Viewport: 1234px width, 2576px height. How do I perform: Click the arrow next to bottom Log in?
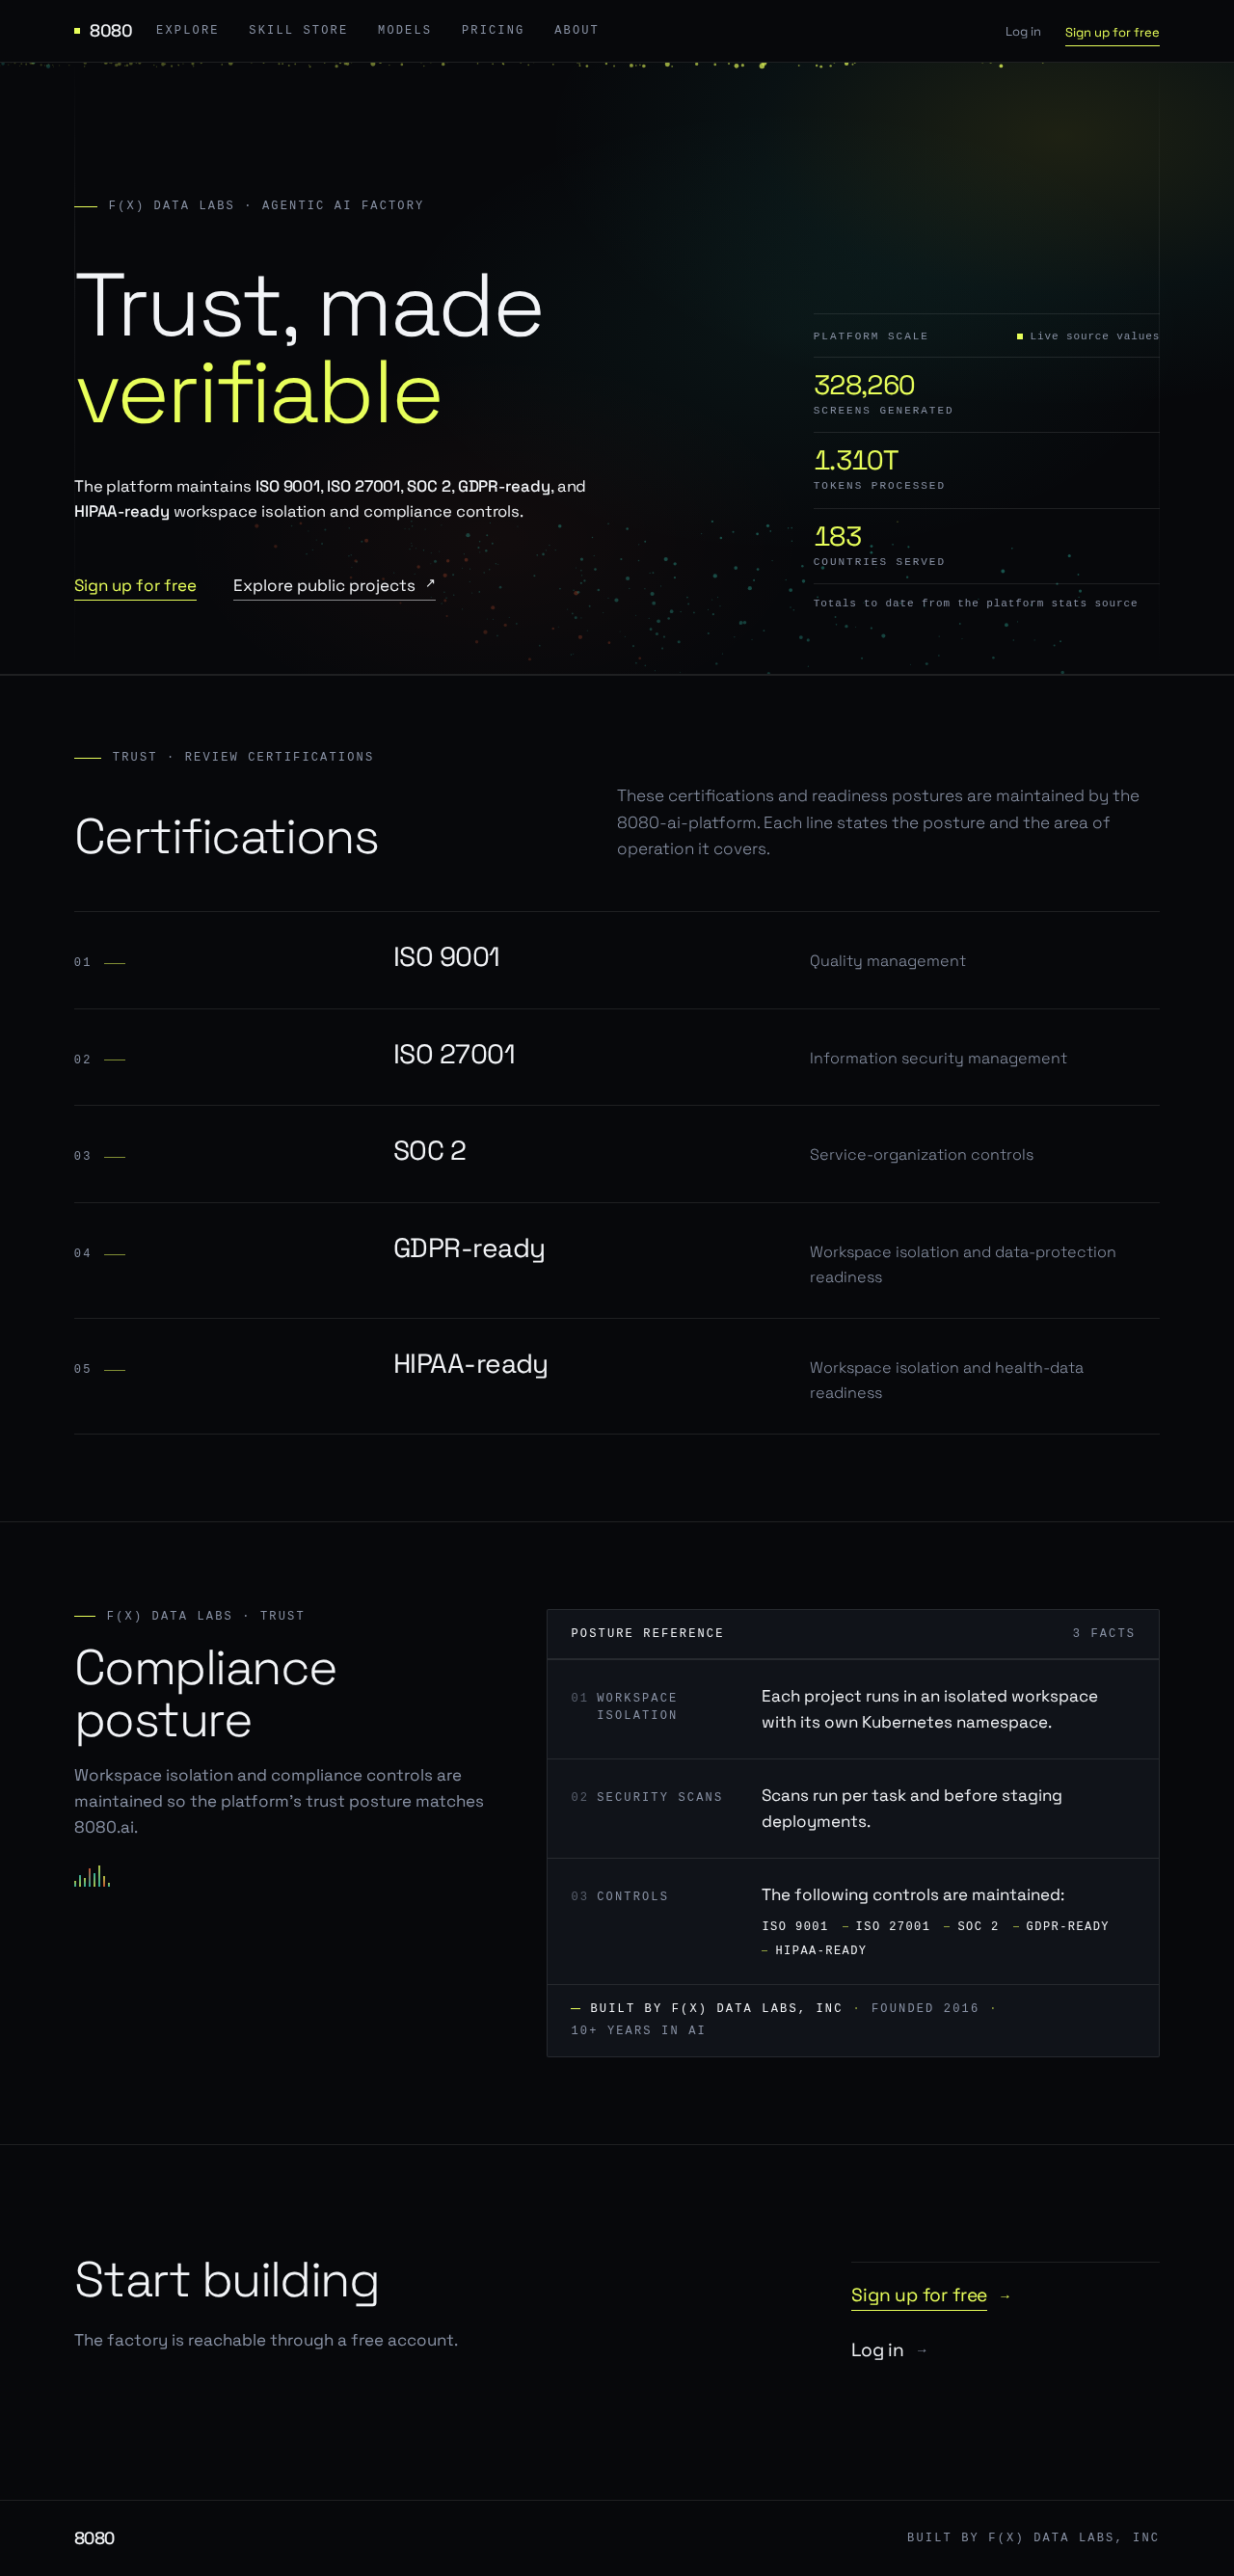(x=922, y=2351)
